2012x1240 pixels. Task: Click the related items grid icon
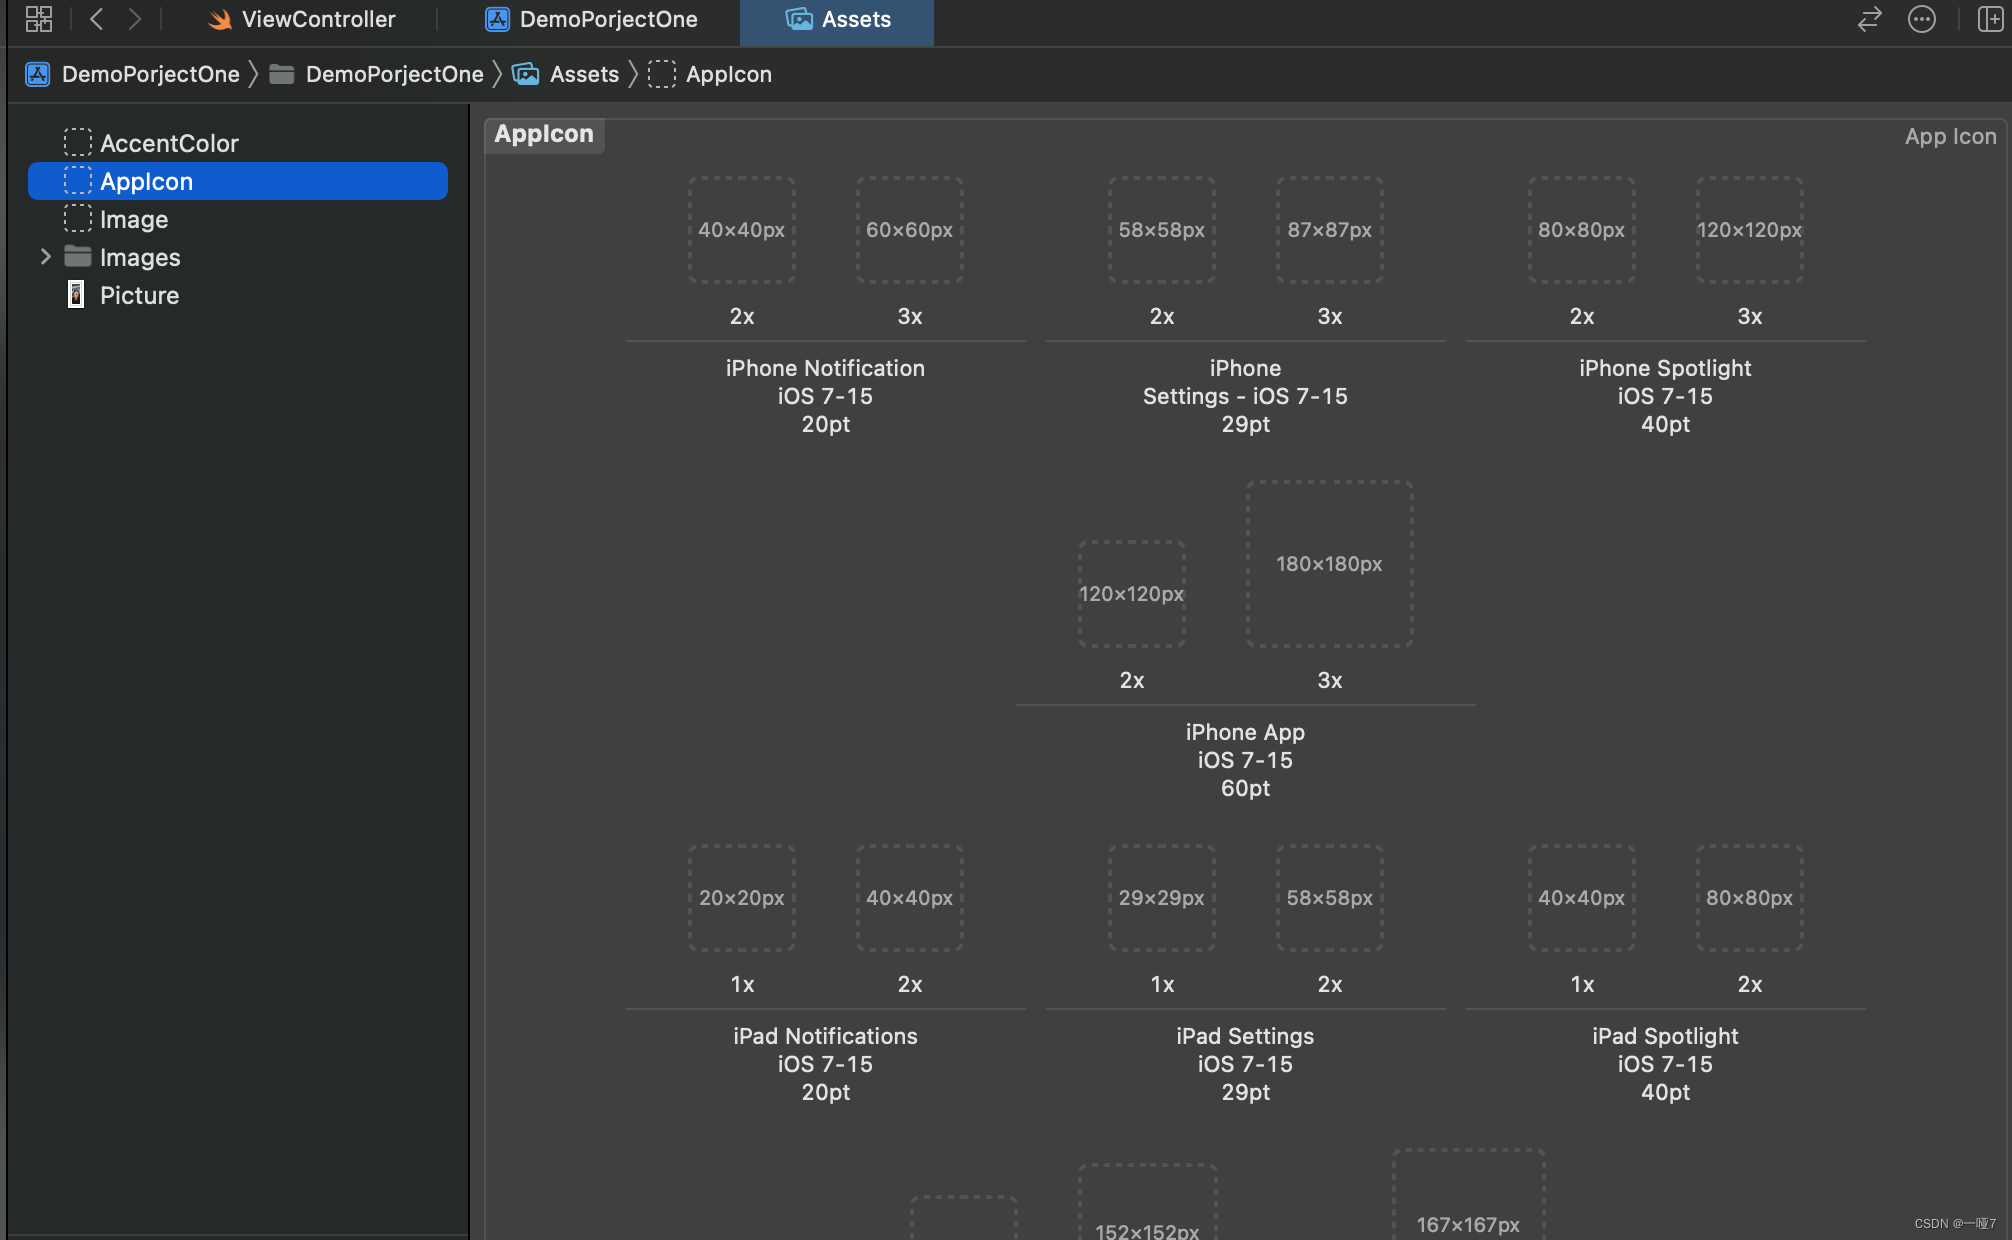click(x=39, y=19)
